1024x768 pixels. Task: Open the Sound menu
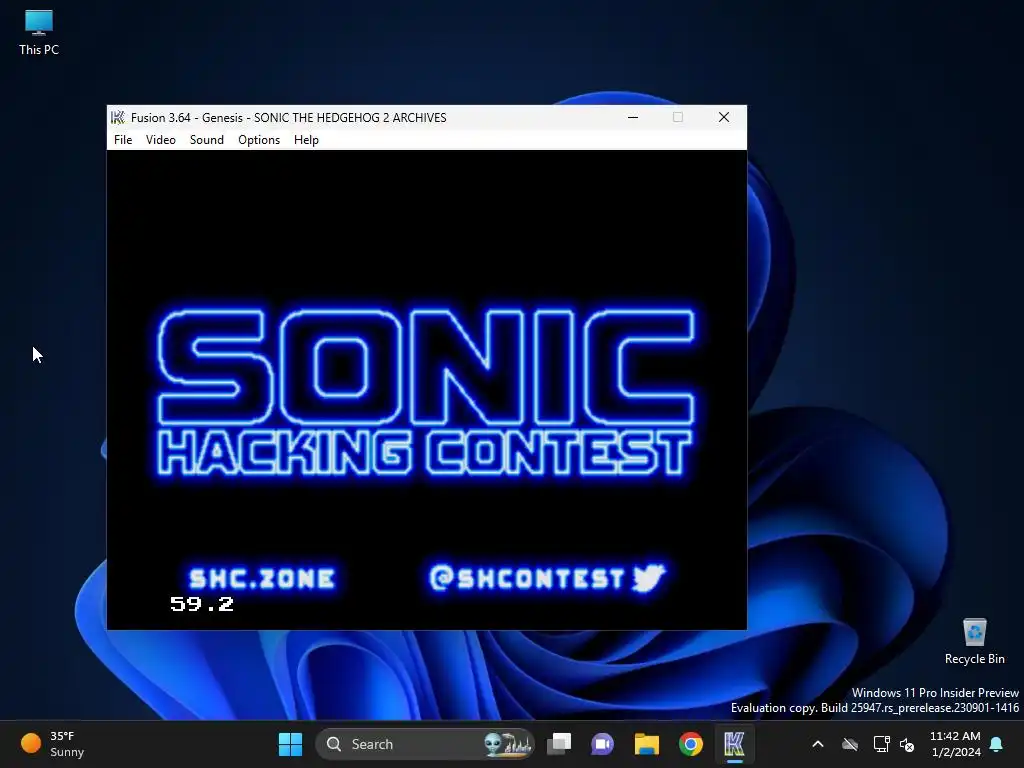(206, 140)
